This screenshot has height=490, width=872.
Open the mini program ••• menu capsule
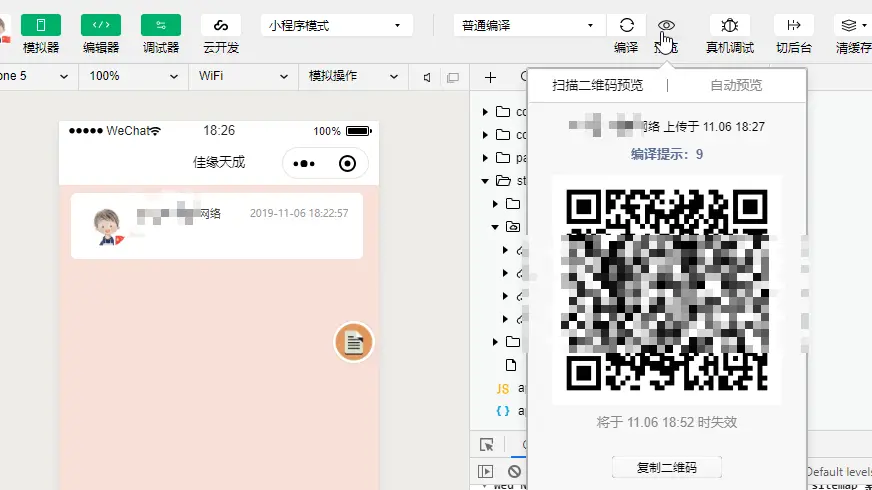click(304, 164)
